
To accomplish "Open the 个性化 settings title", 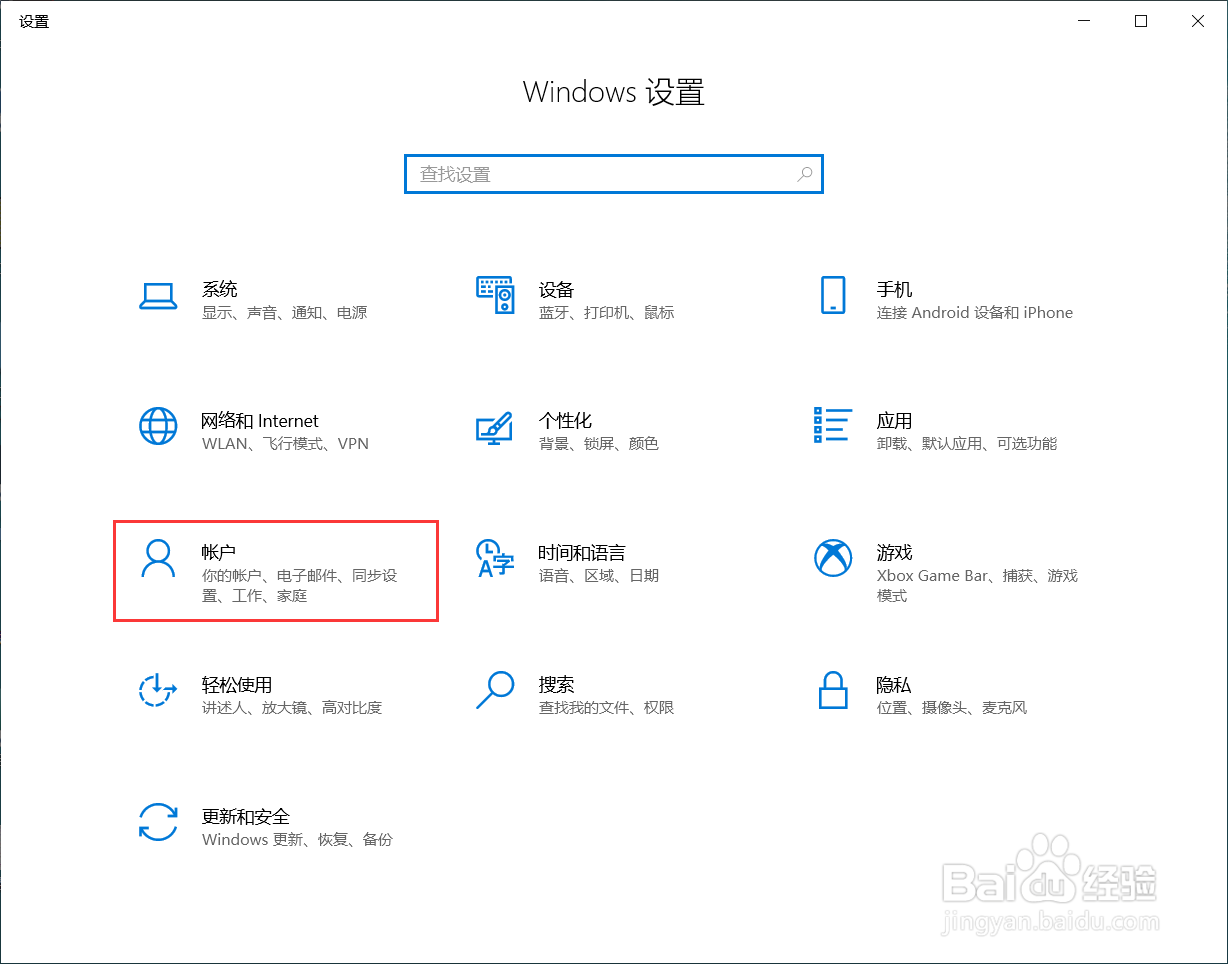I will point(566,421).
